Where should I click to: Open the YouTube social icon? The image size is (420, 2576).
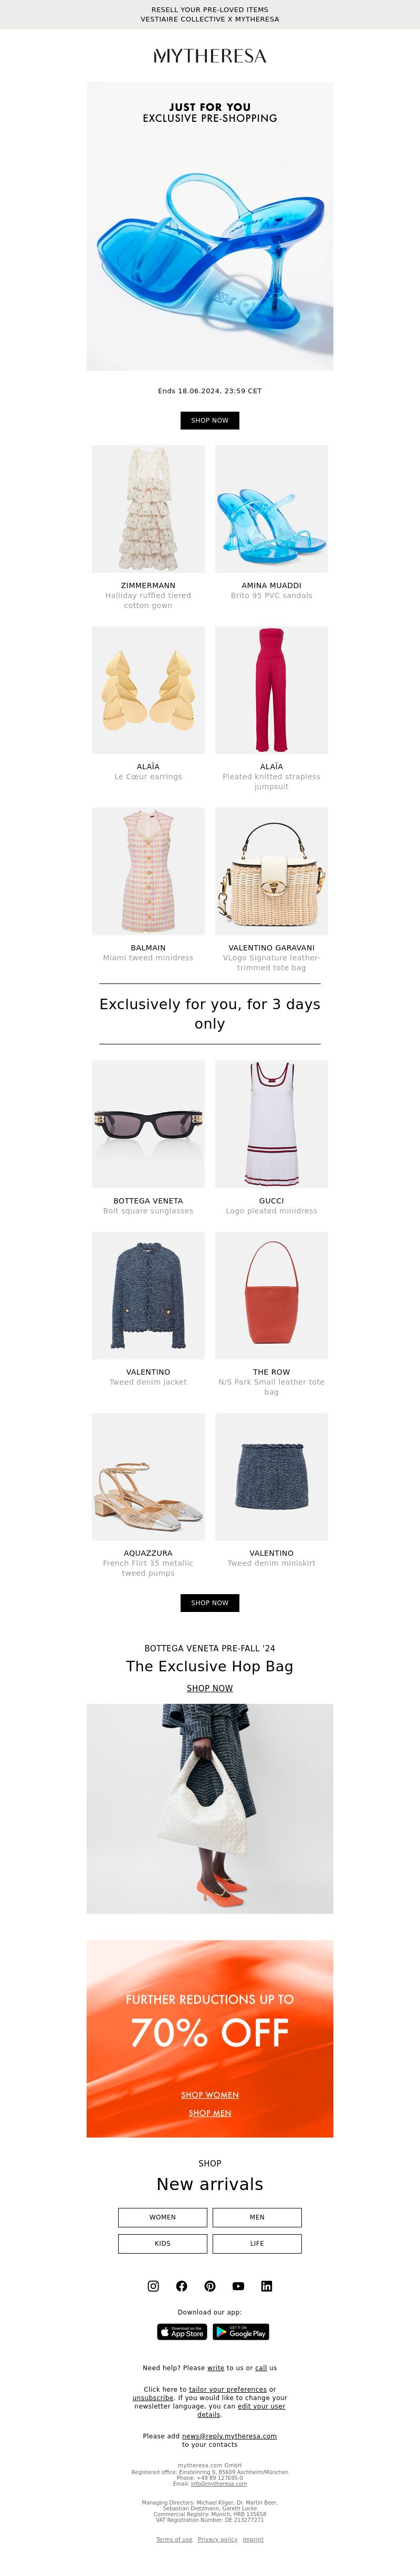coord(238,2286)
